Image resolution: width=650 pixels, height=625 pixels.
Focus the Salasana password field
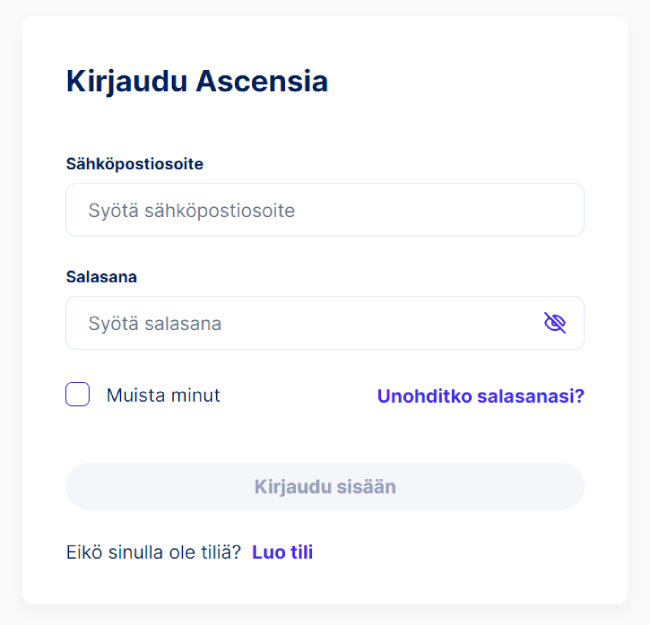tap(300, 323)
